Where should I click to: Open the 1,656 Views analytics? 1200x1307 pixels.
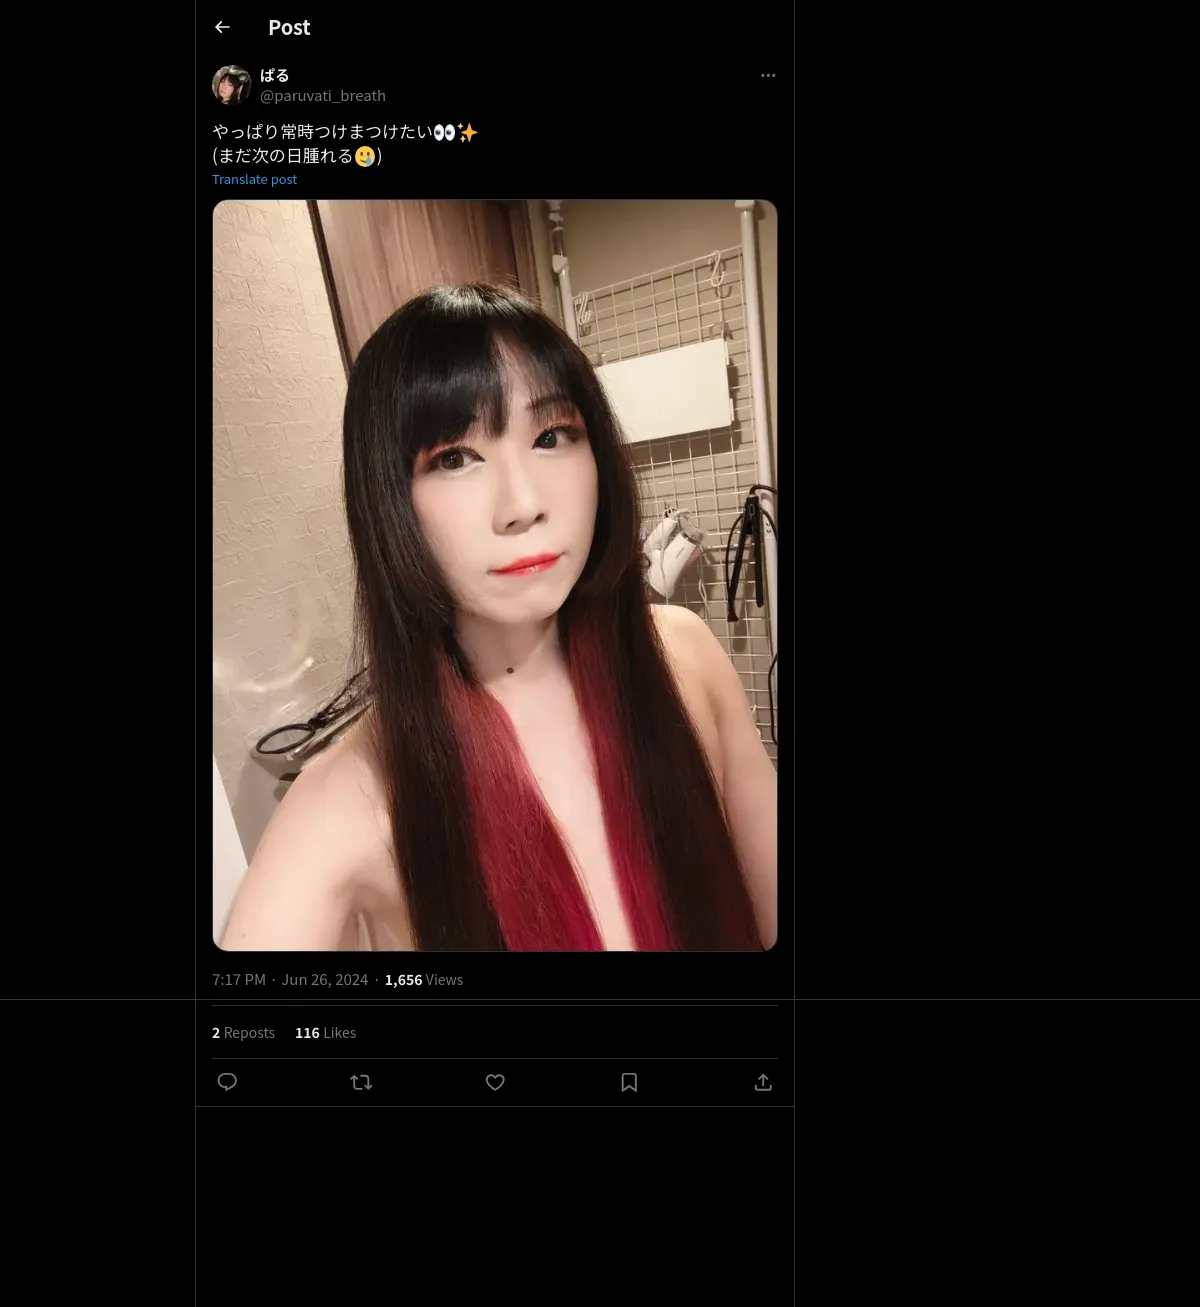pyautogui.click(x=424, y=980)
